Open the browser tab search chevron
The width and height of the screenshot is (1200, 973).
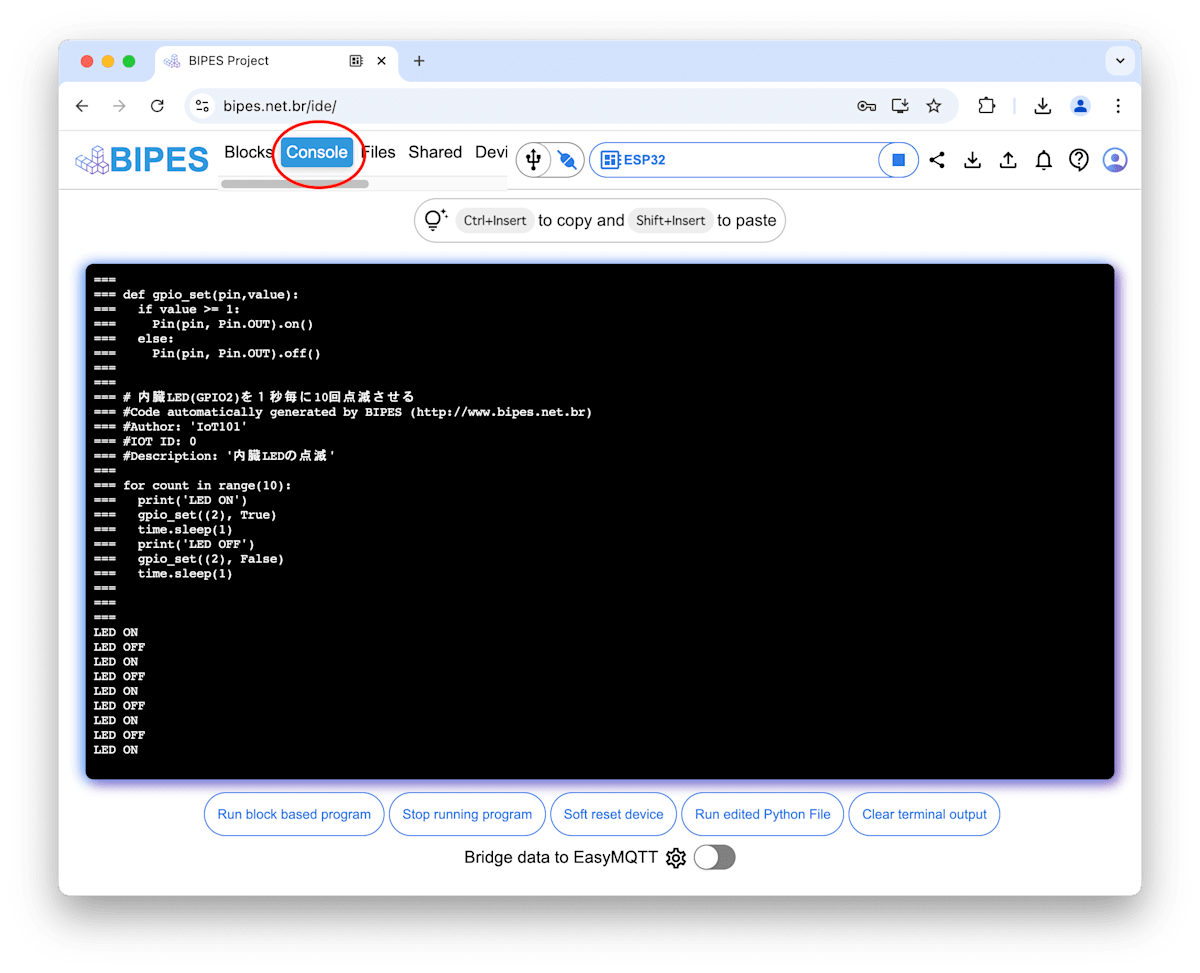pyautogui.click(x=1120, y=60)
